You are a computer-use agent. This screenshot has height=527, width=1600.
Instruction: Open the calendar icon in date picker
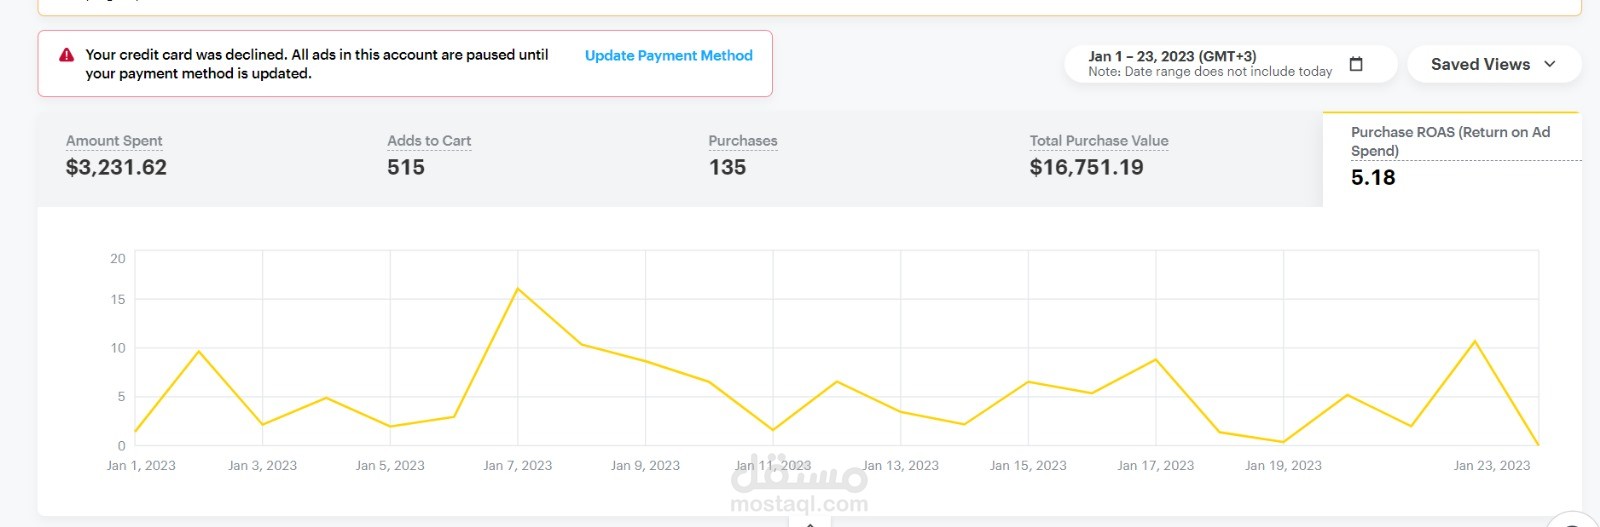1356,64
